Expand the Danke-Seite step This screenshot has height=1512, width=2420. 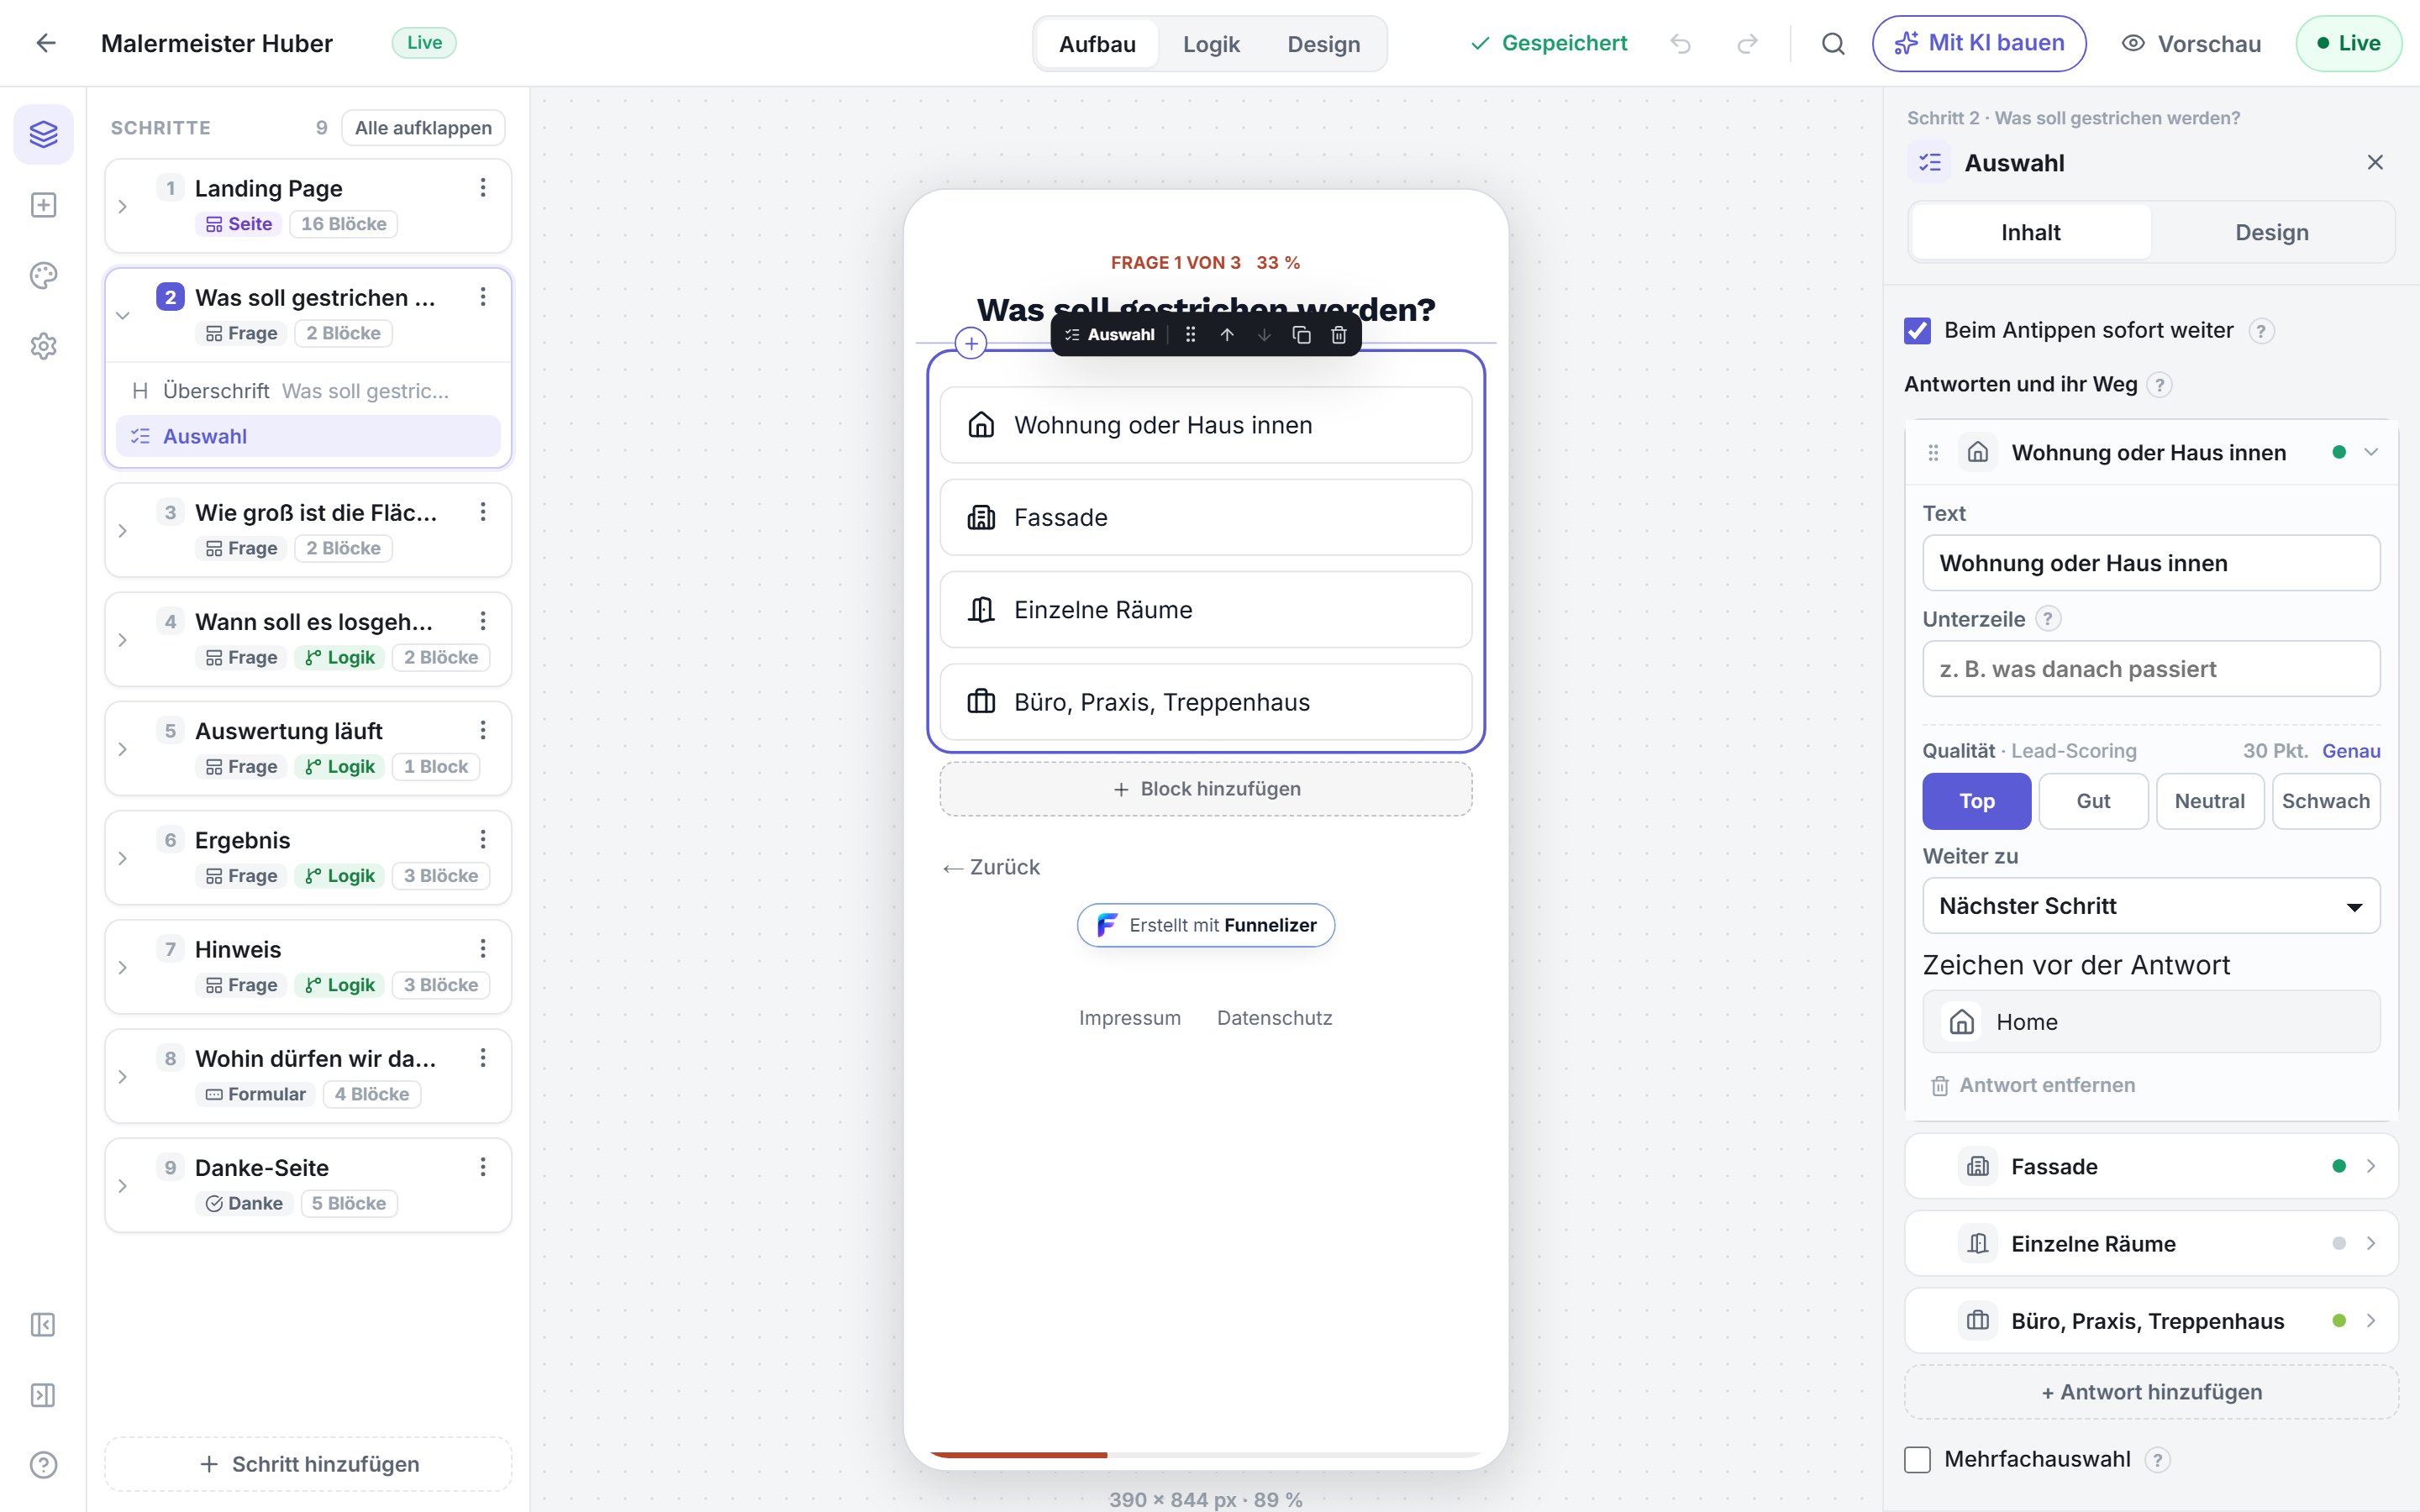pyautogui.click(x=122, y=1186)
